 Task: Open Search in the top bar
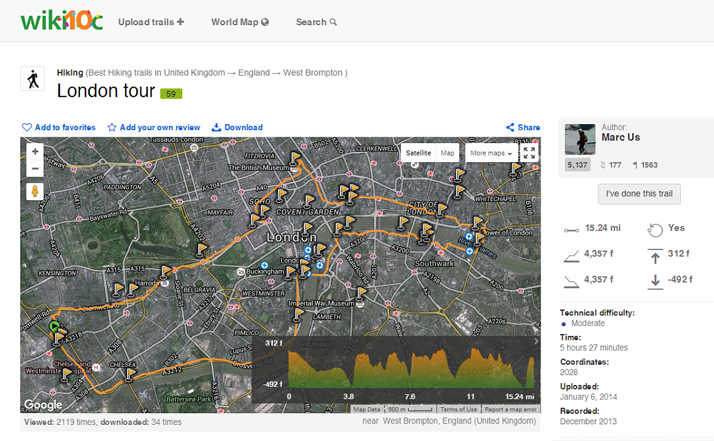tap(316, 21)
